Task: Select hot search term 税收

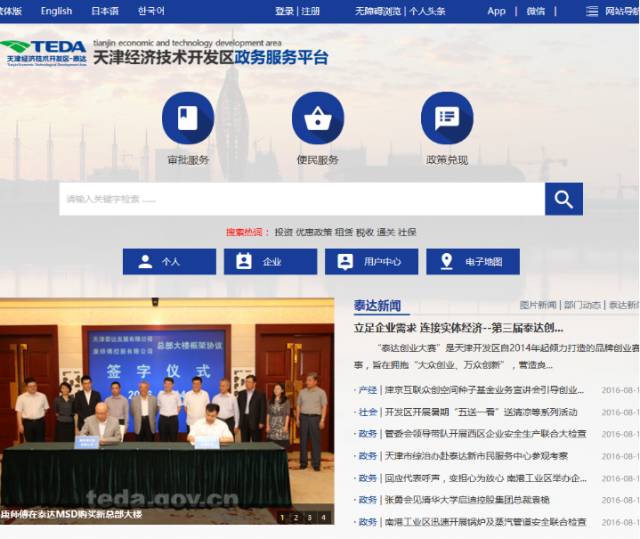Action: pos(365,232)
